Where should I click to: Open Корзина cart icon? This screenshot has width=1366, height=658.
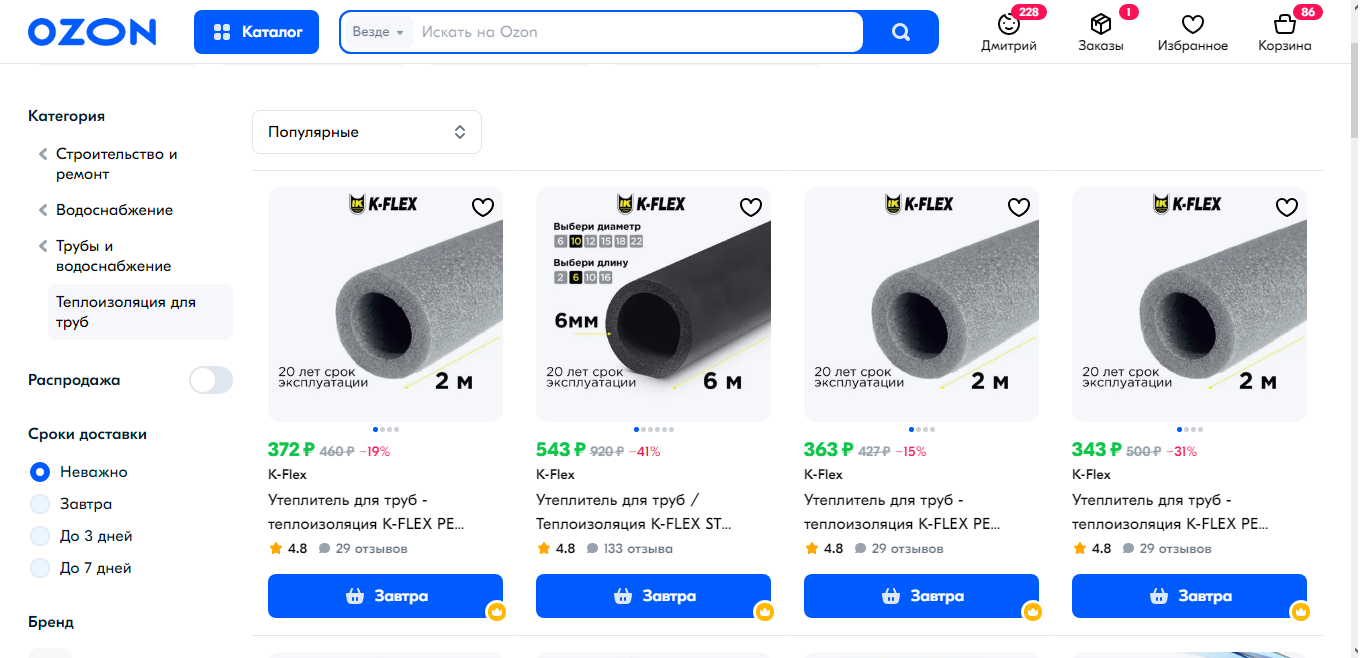click(x=1284, y=24)
